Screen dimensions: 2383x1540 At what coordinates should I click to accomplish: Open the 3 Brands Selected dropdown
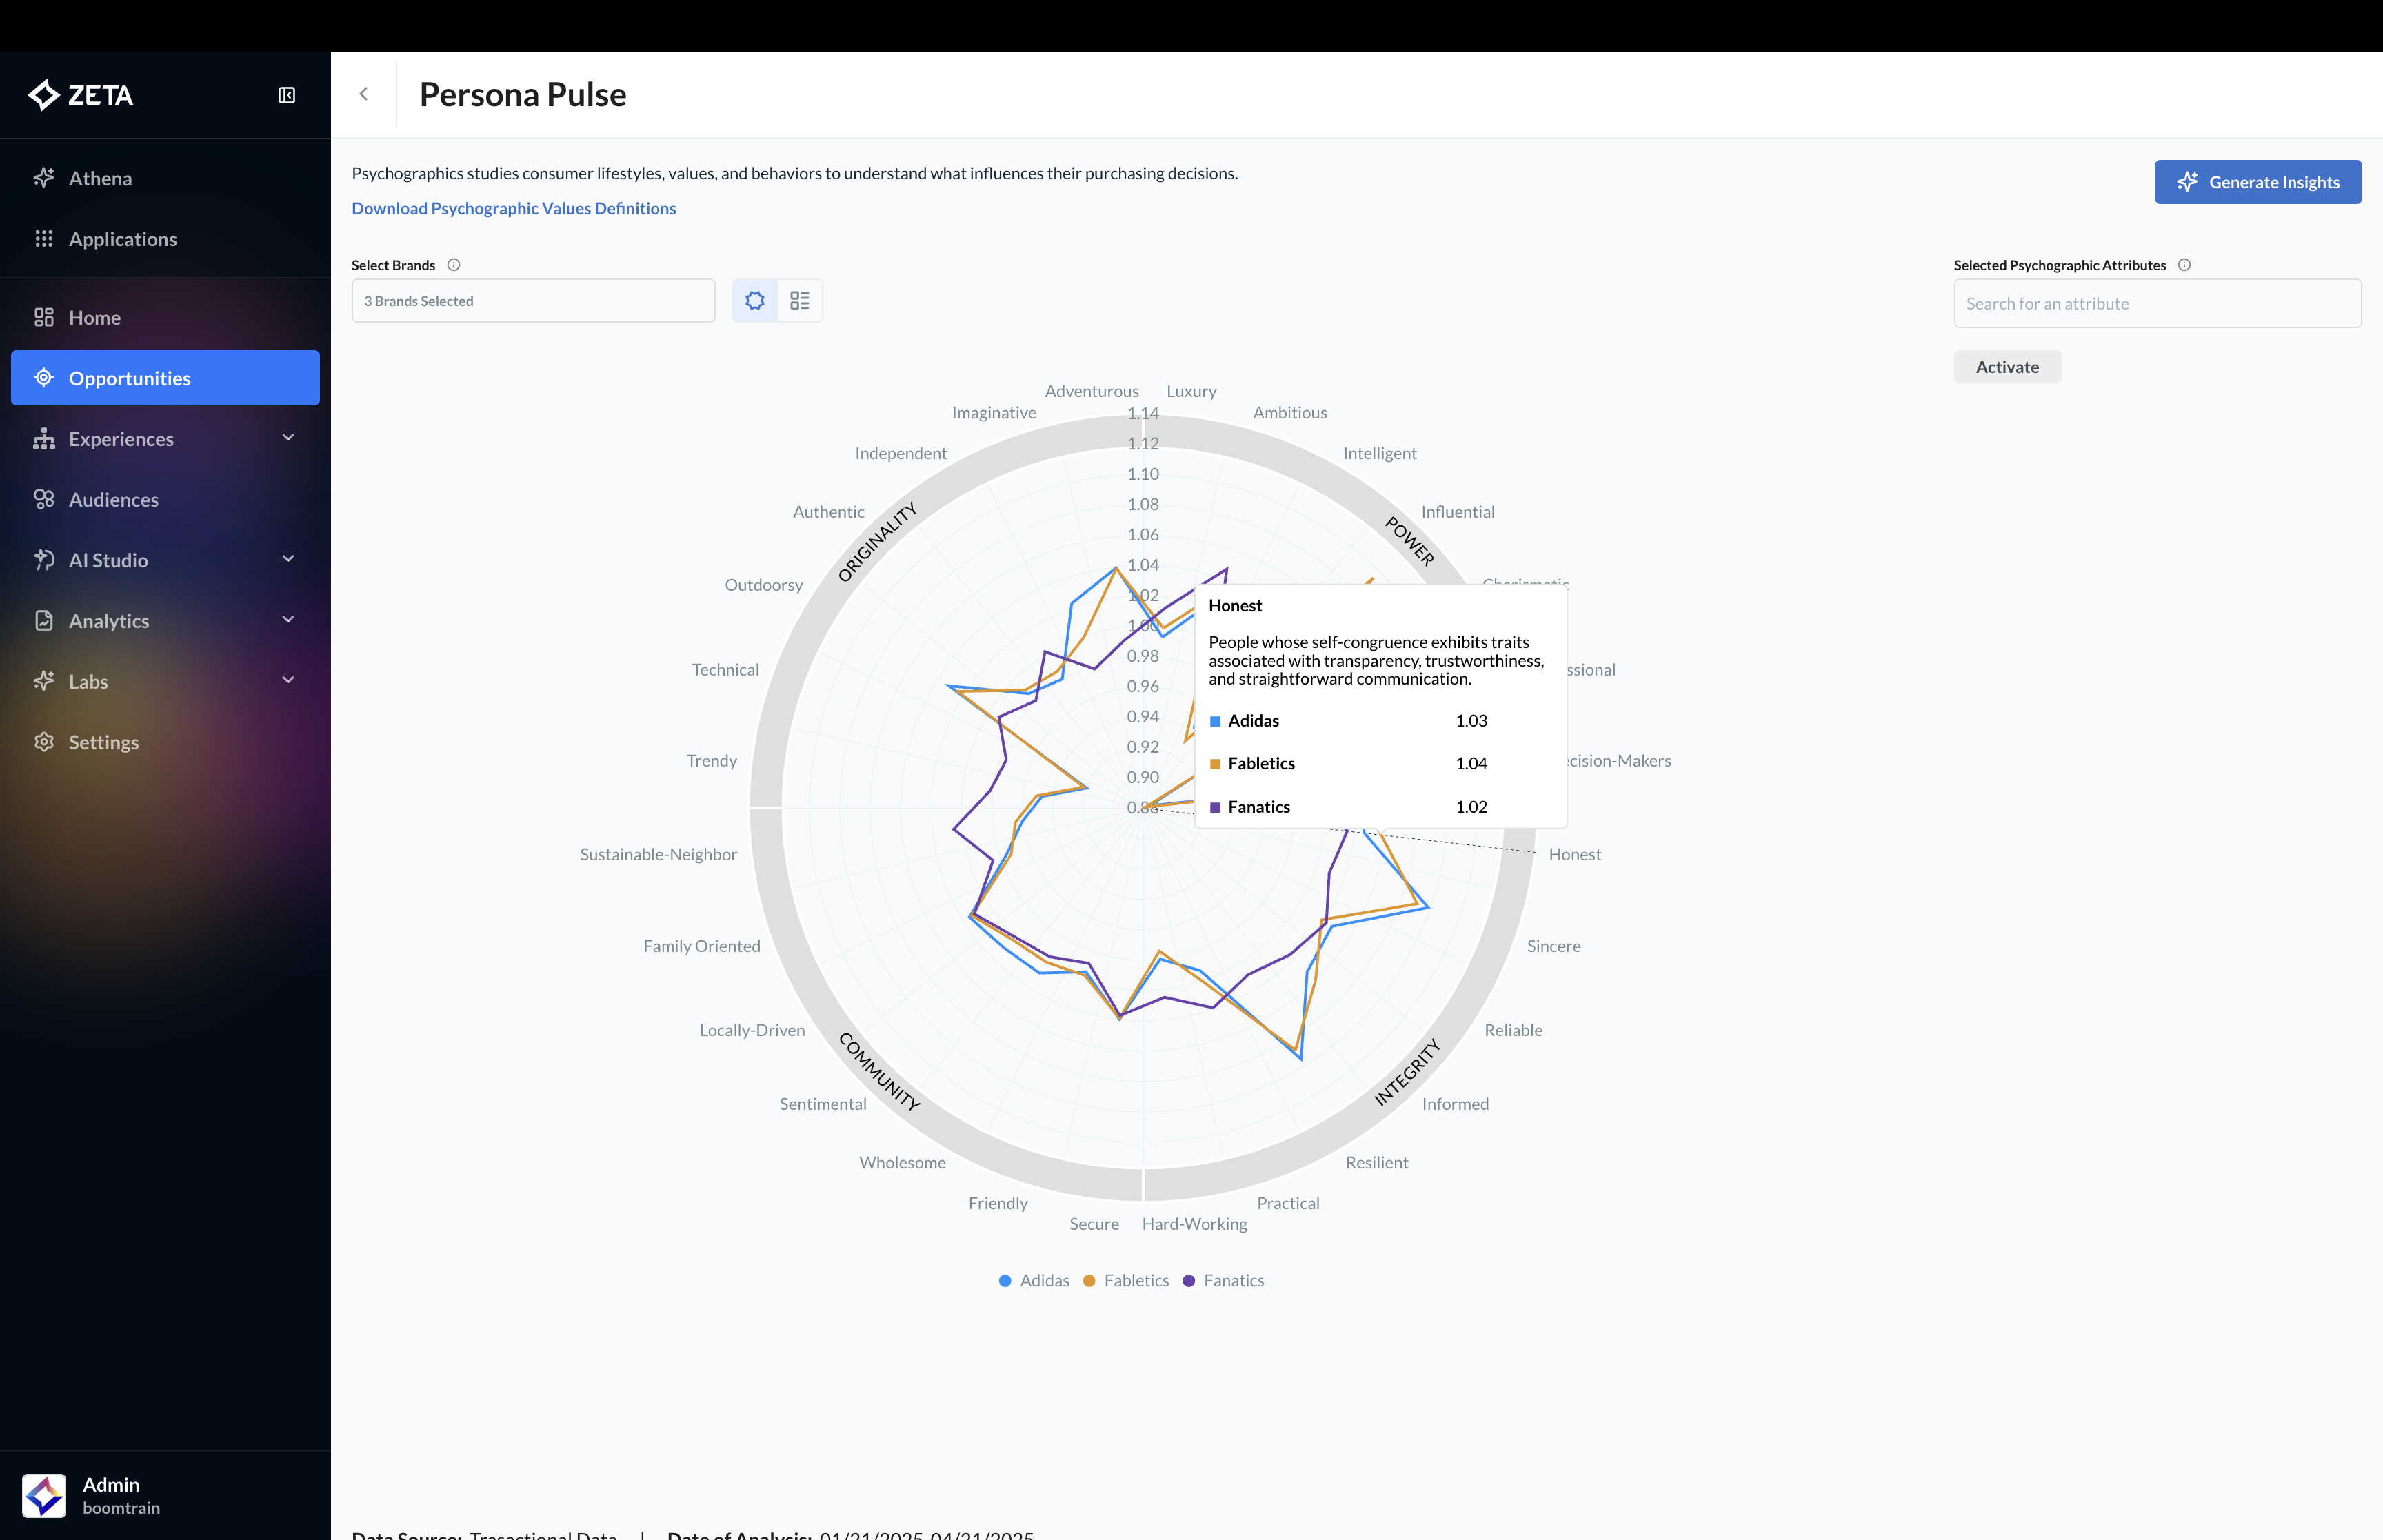point(533,301)
